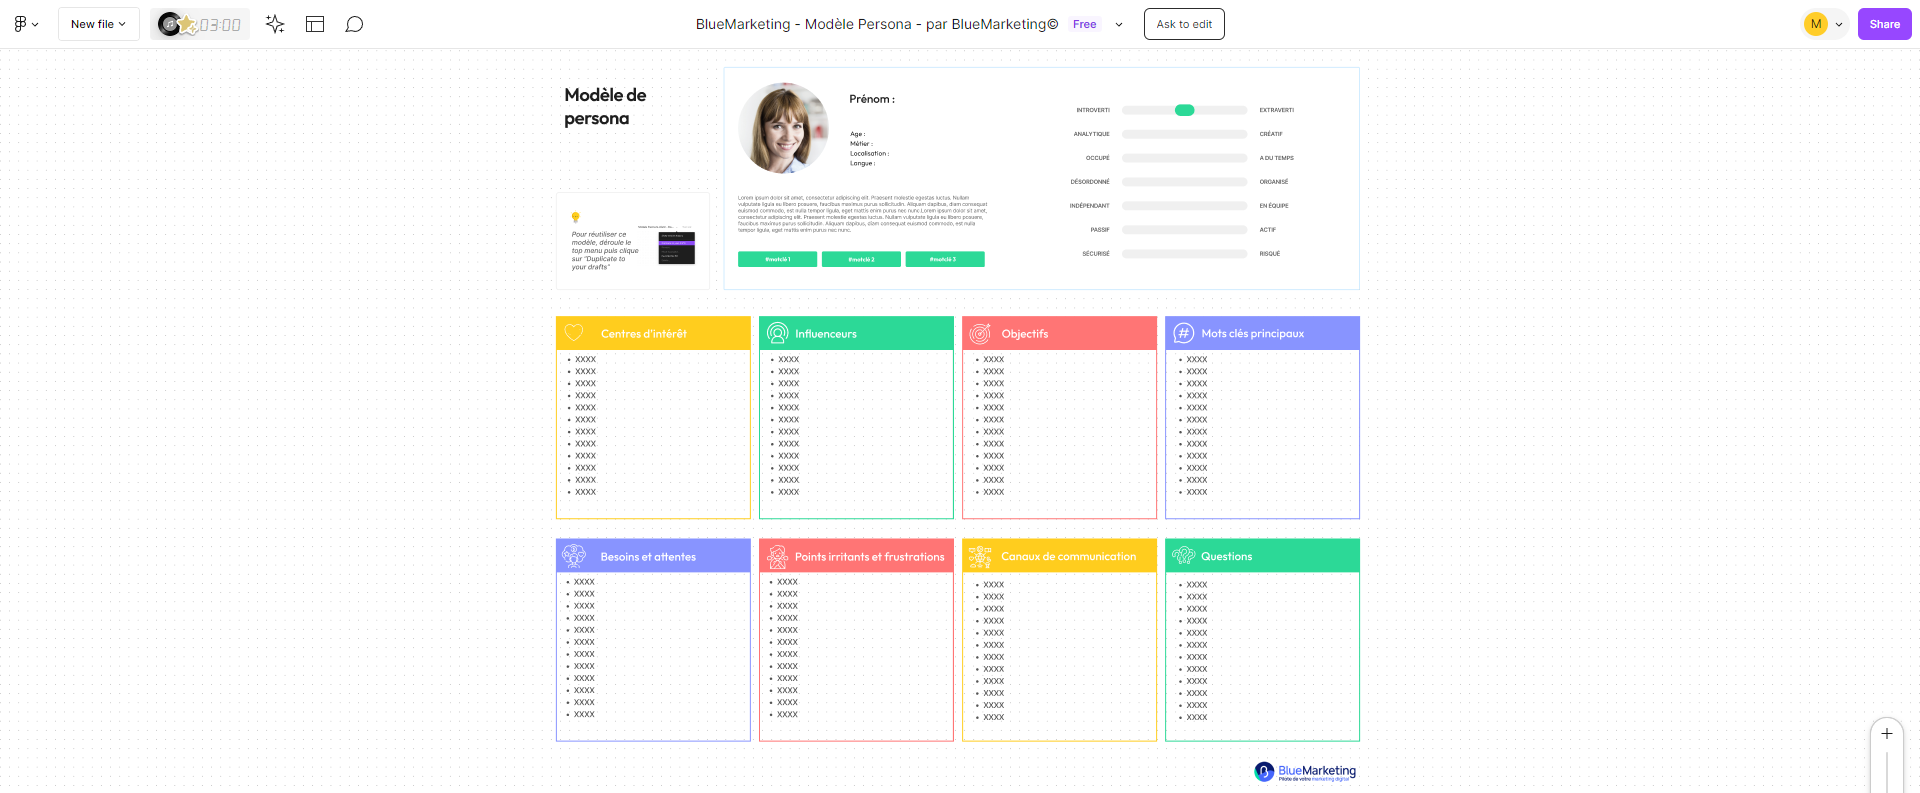Select the persona portrait photo

(783, 128)
